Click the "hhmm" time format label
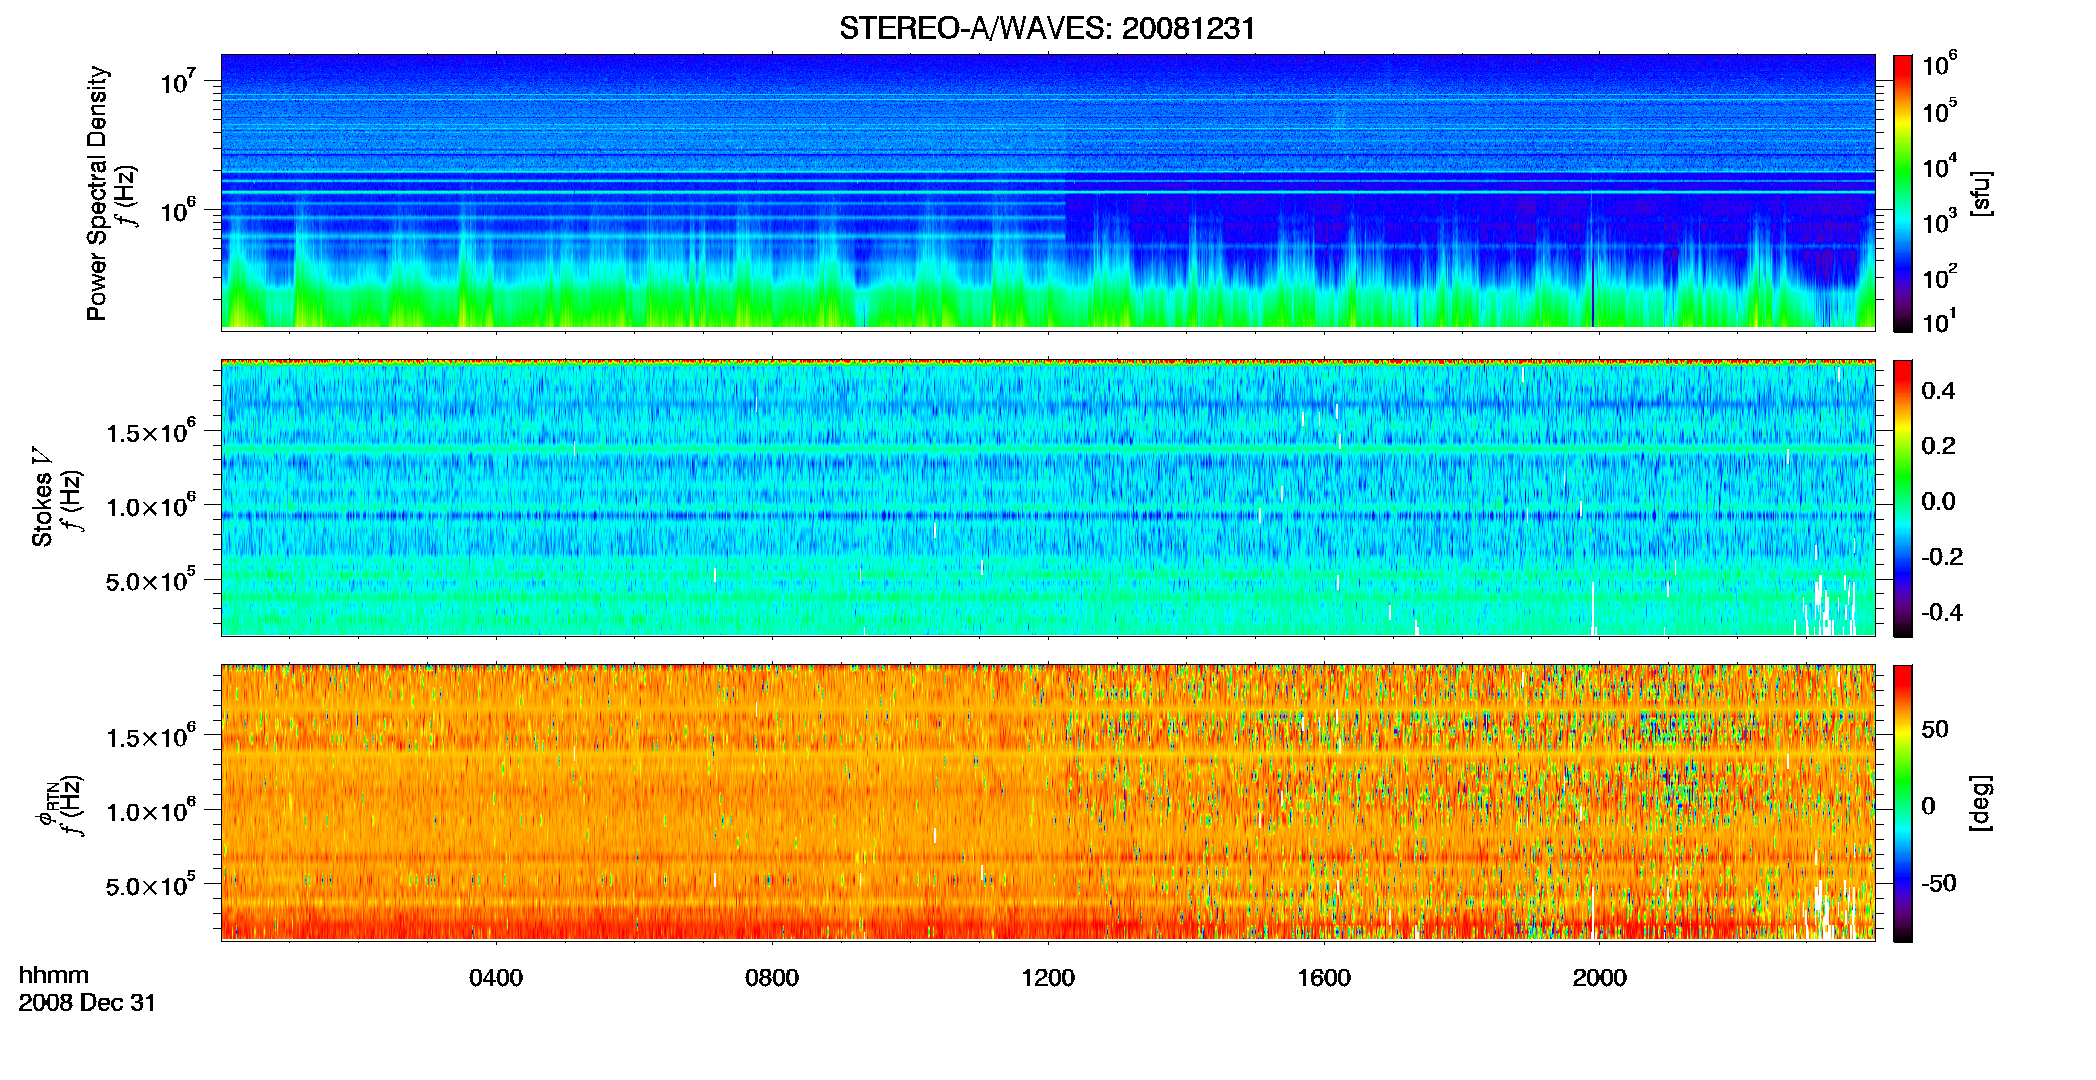This screenshot has width=2096, height=1080. coord(54,976)
